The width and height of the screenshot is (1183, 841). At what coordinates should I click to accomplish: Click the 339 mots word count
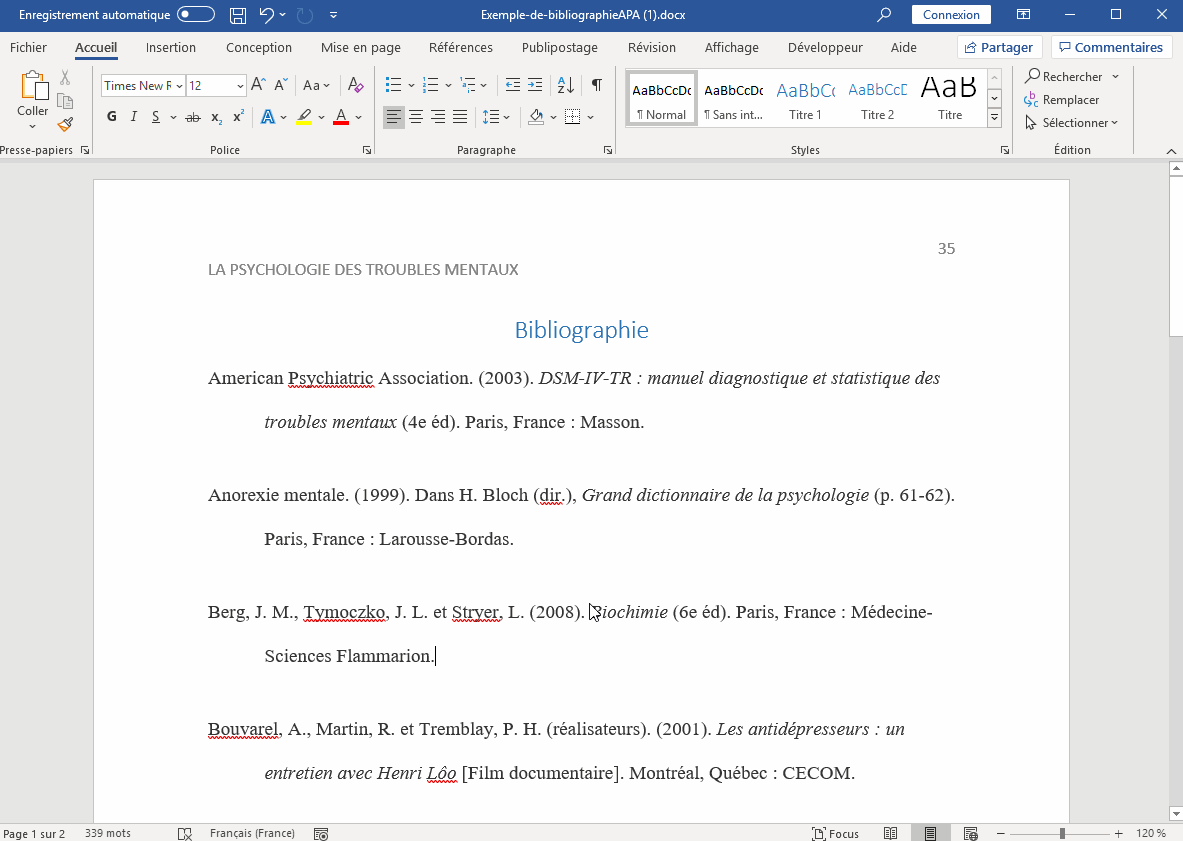(x=108, y=833)
